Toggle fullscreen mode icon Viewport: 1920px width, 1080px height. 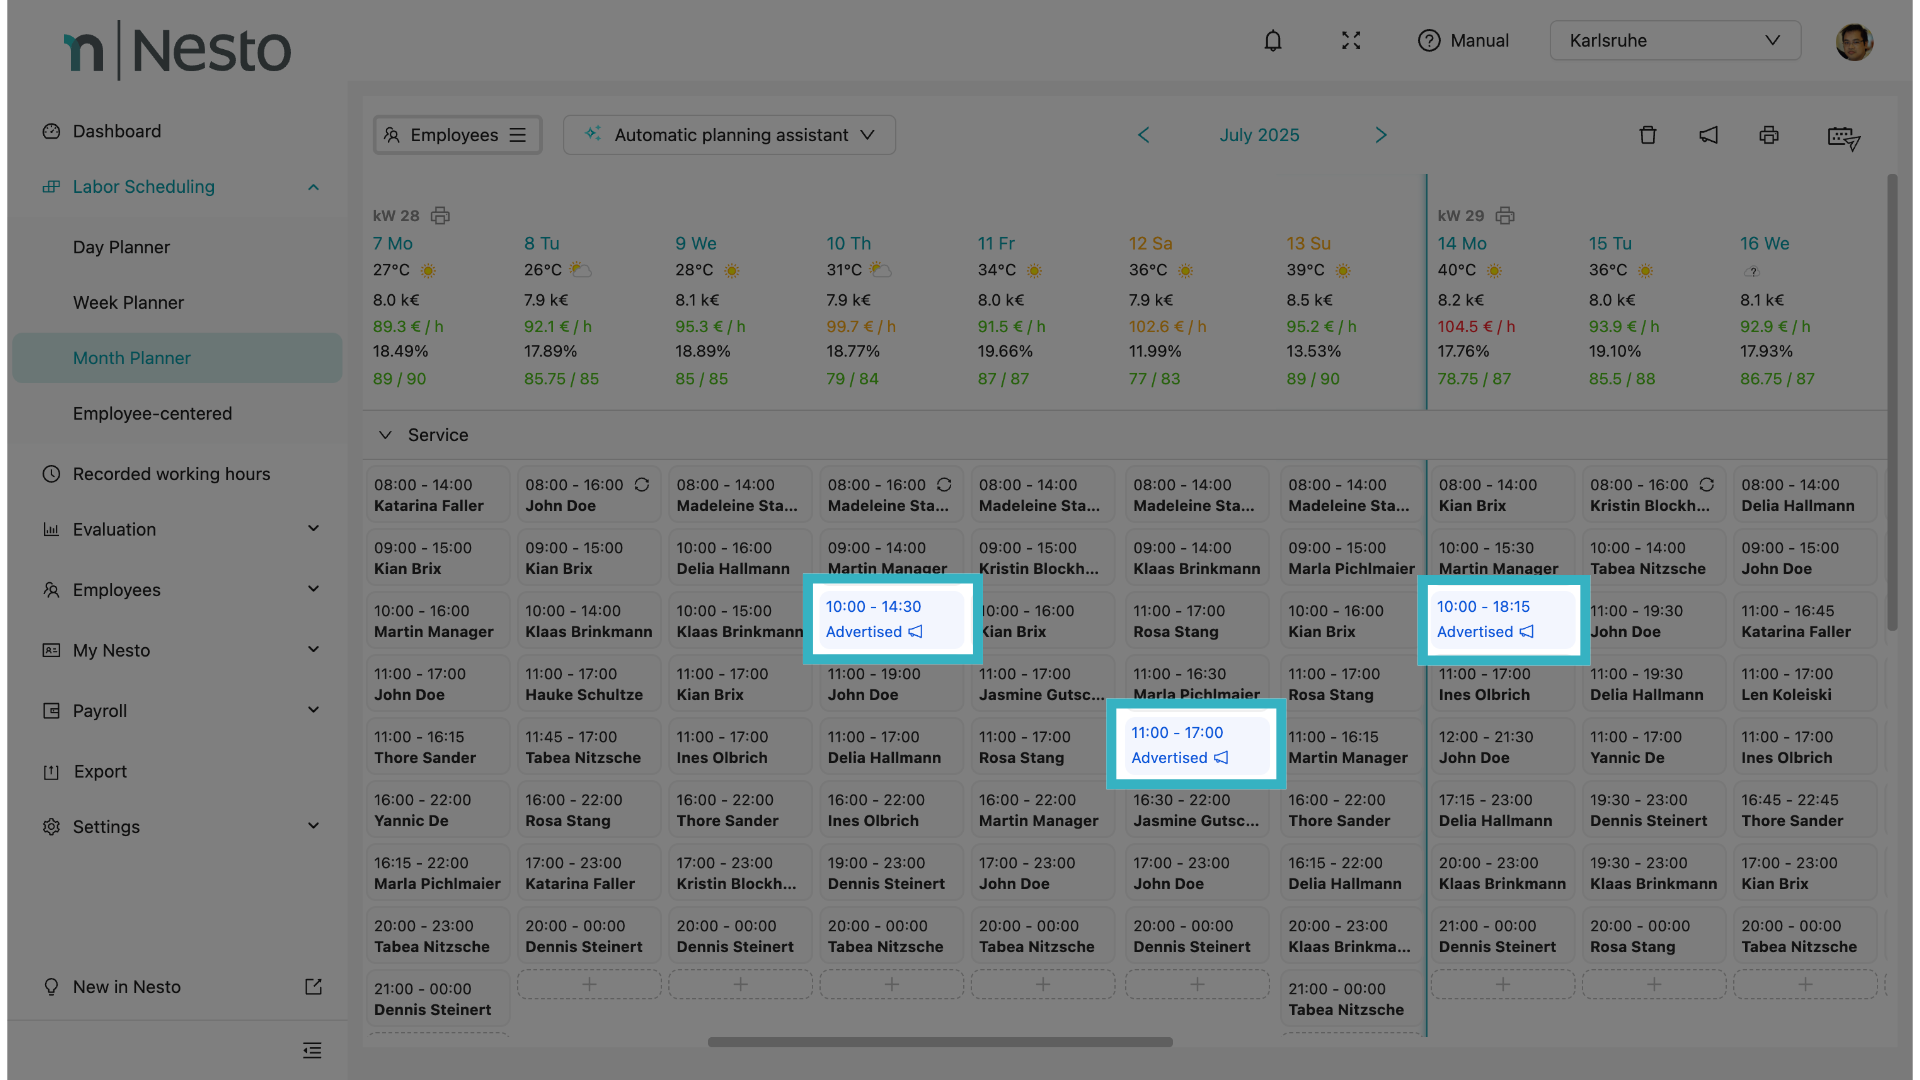click(x=1351, y=41)
